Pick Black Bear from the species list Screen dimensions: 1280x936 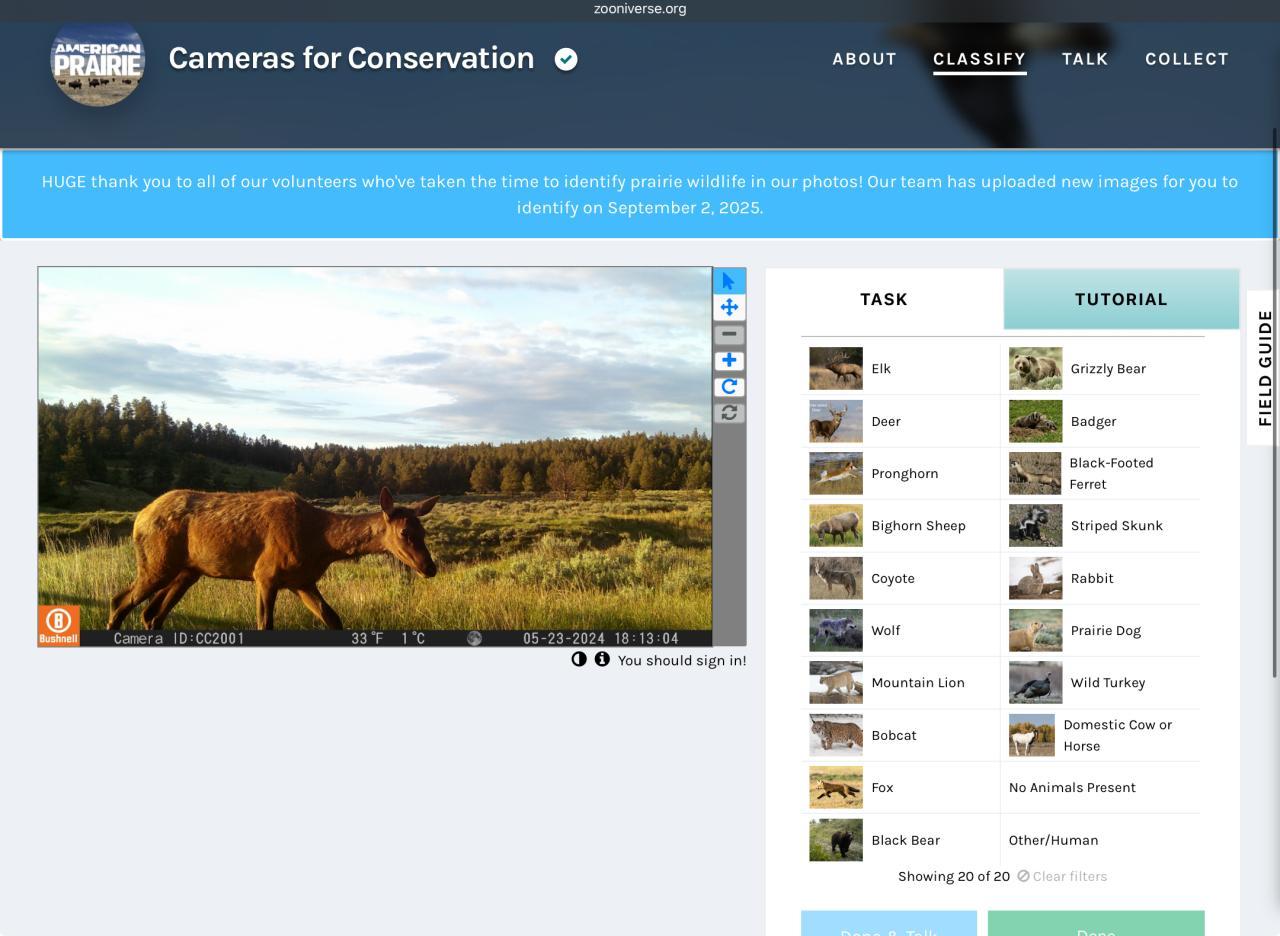(x=900, y=840)
